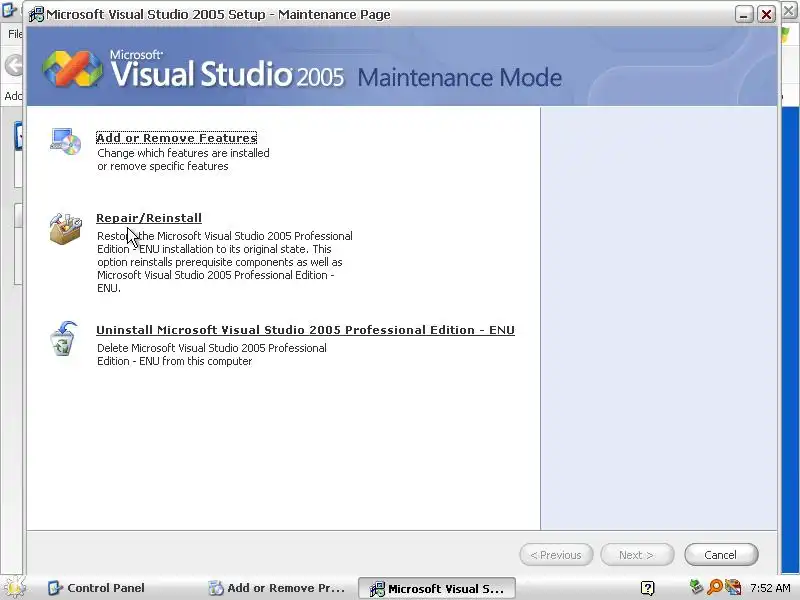This screenshot has height=600, width=800.
Task: Close the Setup window with the X button
Action: tap(766, 14)
